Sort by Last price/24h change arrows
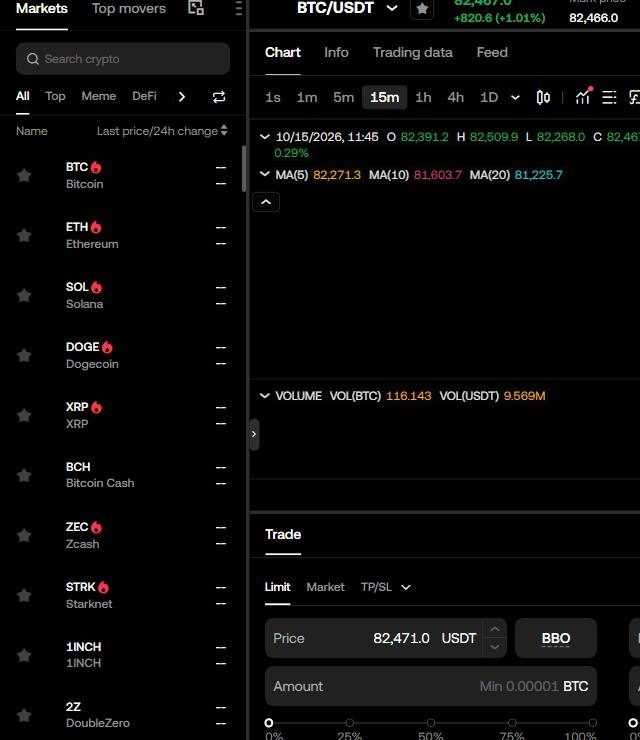The height and width of the screenshot is (740, 640). 224,131
